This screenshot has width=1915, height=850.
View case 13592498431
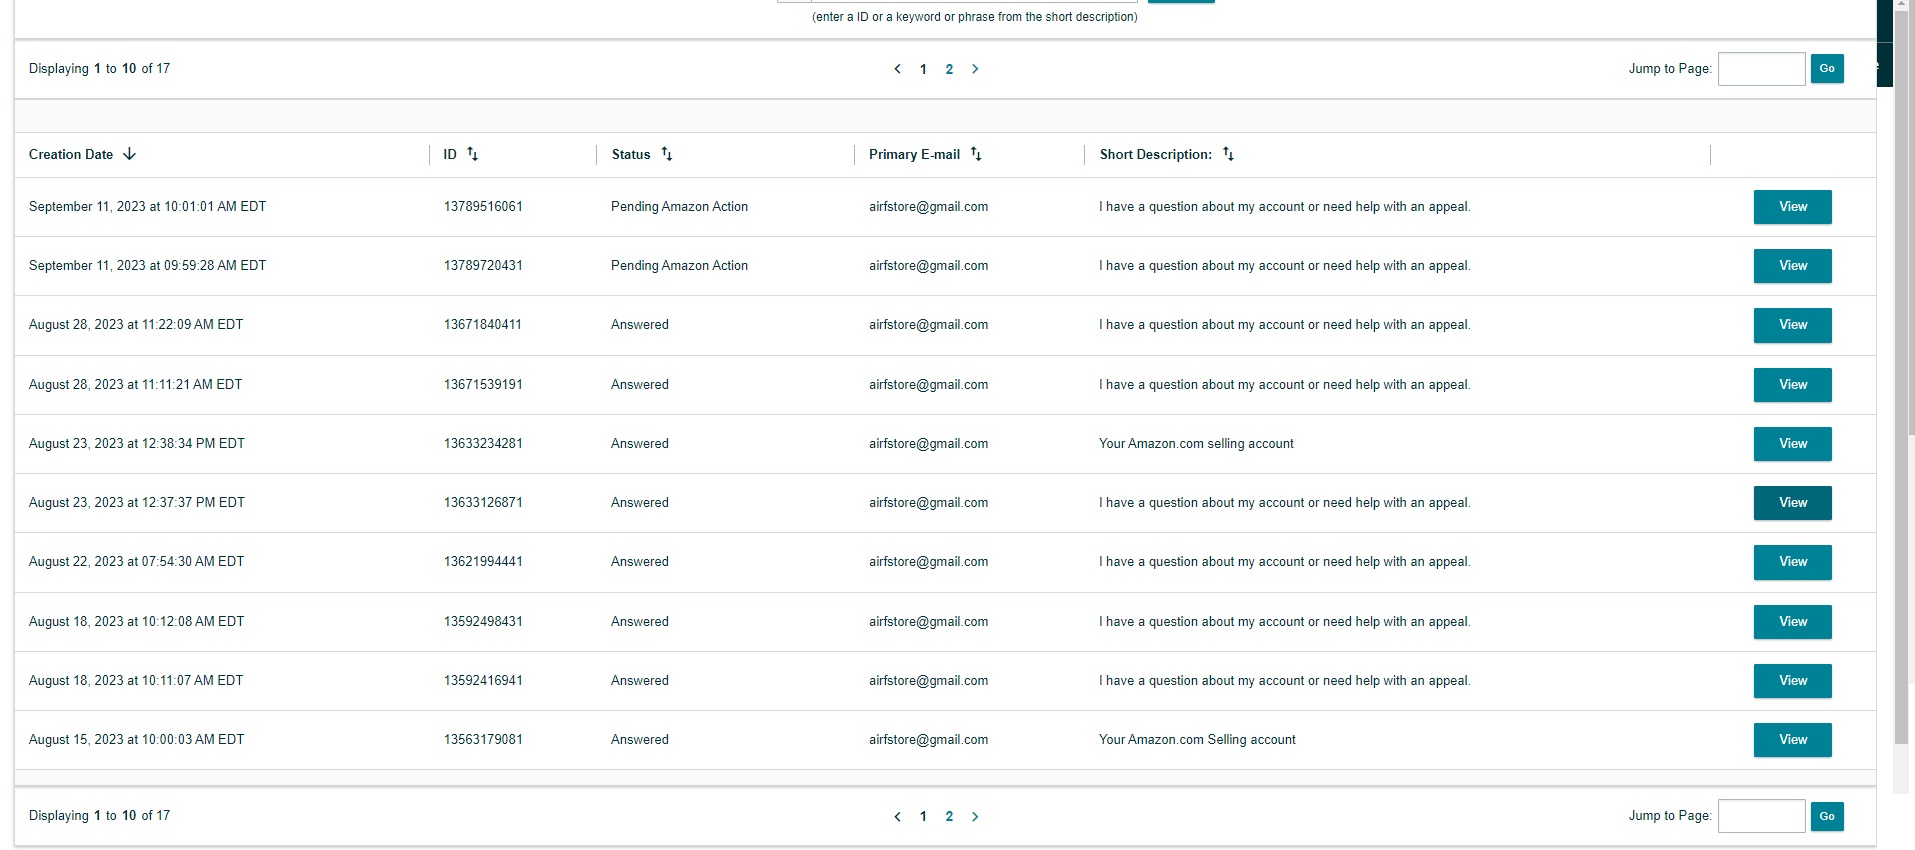coord(1792,622)
